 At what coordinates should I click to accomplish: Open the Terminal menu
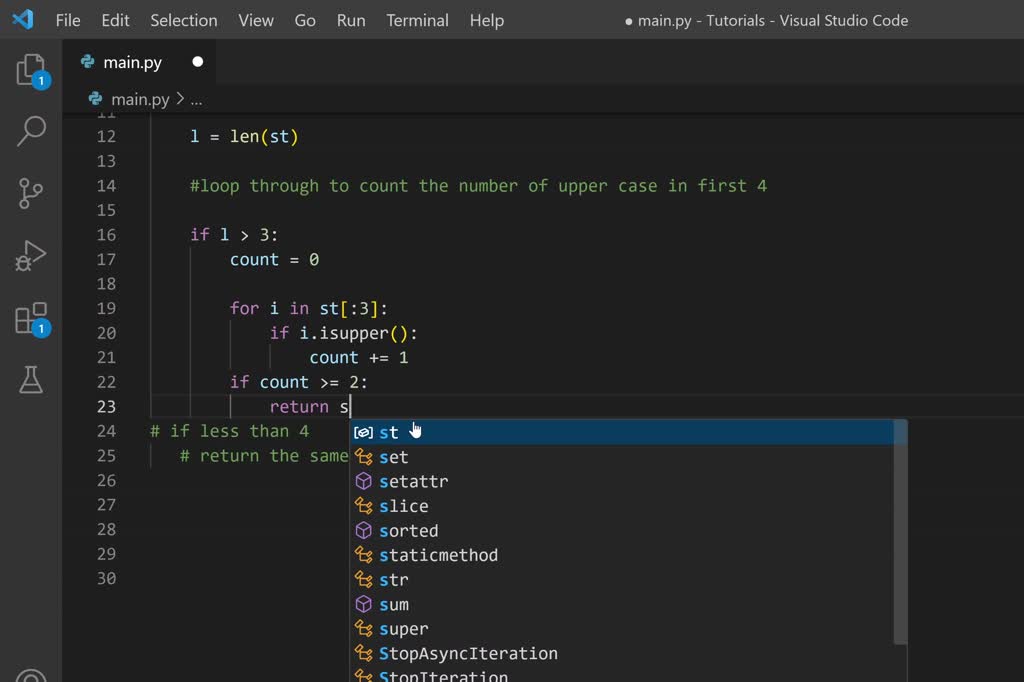(417, 20)
